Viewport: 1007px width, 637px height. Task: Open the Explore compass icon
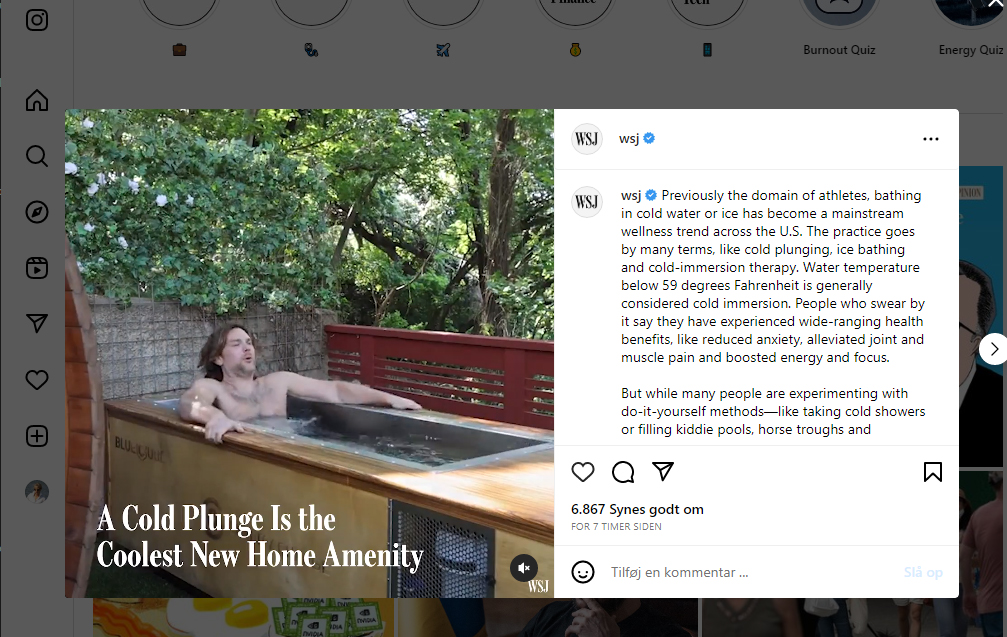(x=37, y=212)
